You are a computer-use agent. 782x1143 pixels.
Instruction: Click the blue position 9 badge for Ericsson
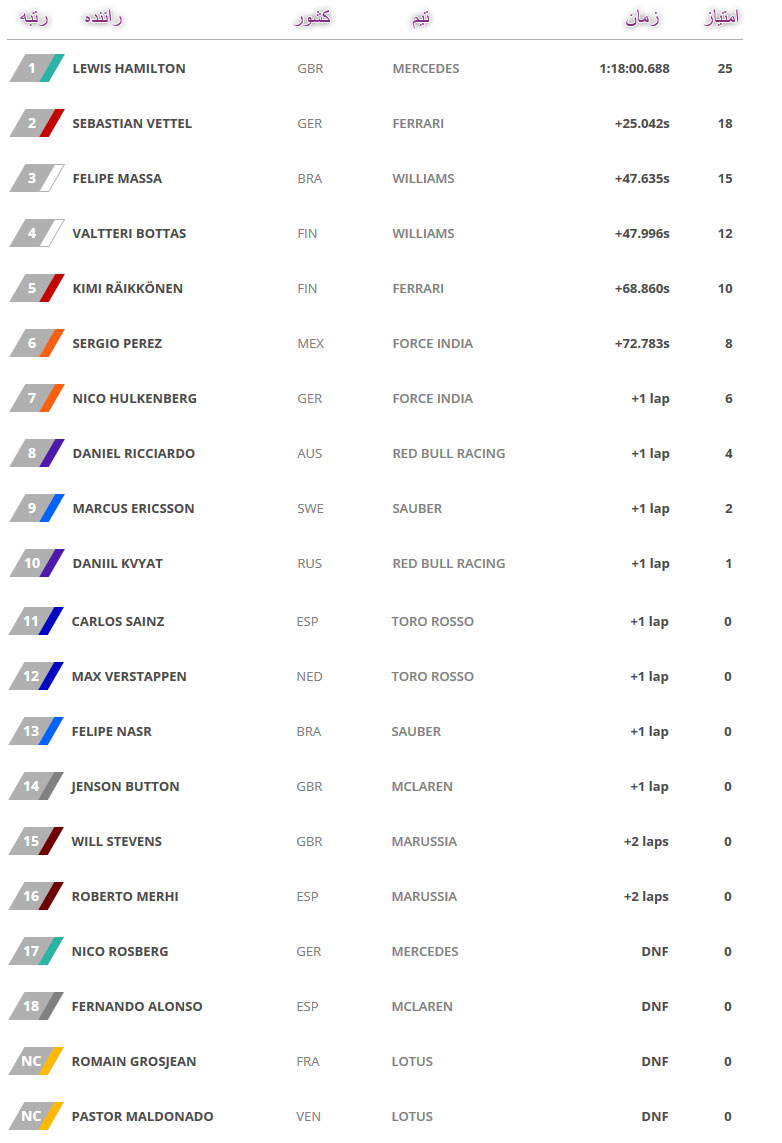[36, 508]
